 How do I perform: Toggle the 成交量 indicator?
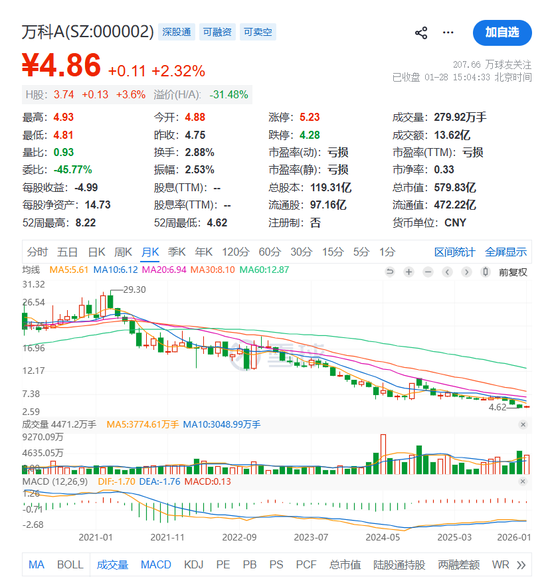(x=112, y=564)
